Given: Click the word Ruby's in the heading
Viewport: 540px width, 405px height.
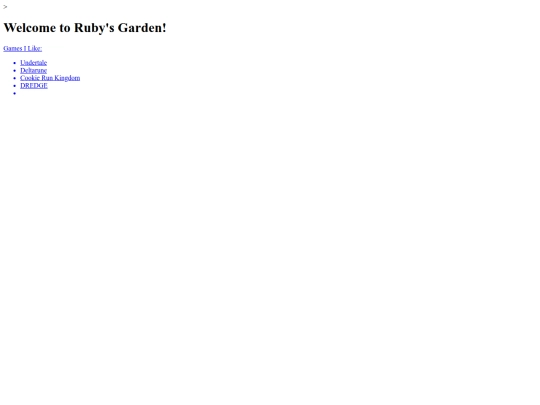Looking at the screenshot, I should (94, 28).
